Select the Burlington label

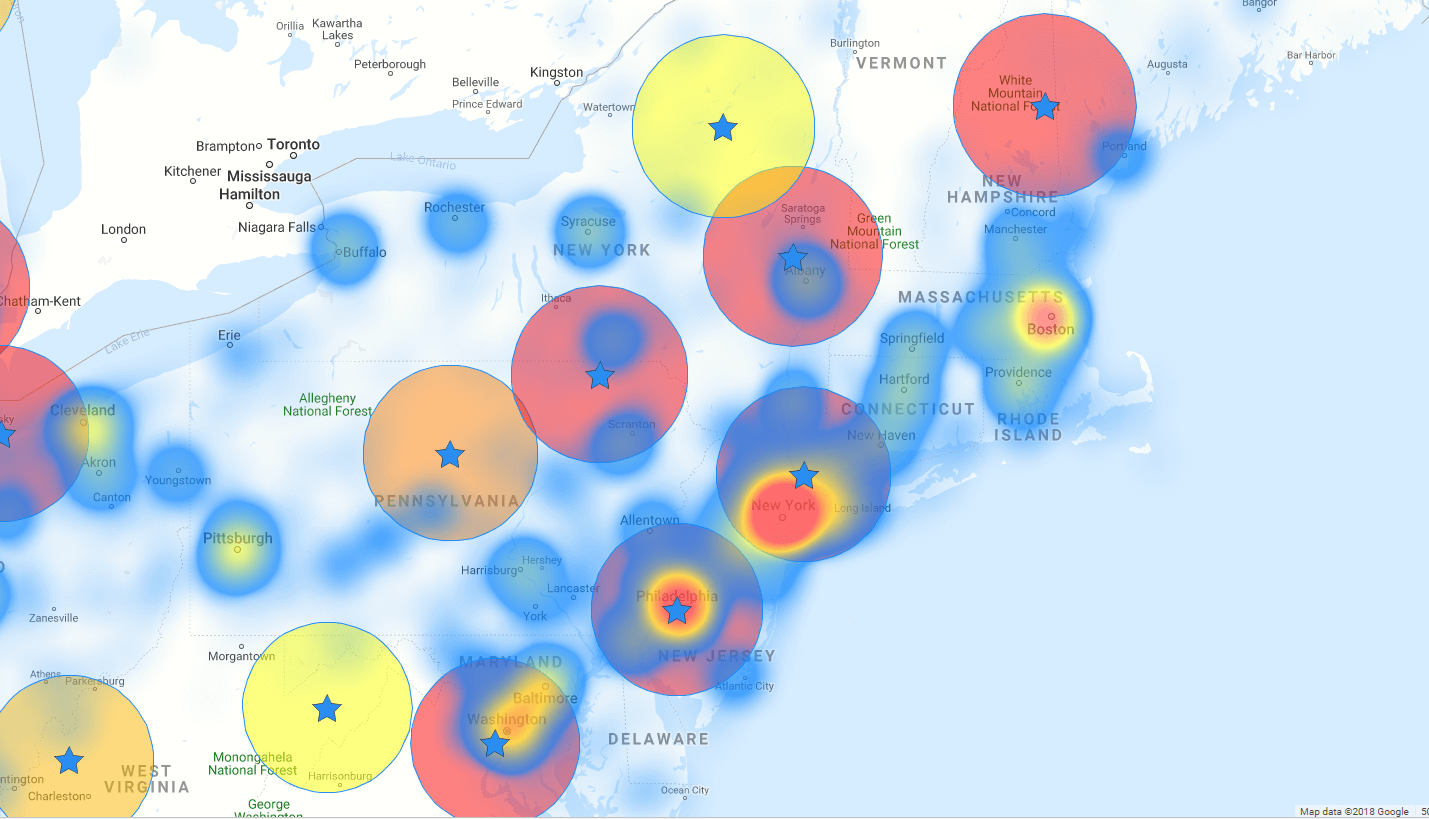(855, 43)
